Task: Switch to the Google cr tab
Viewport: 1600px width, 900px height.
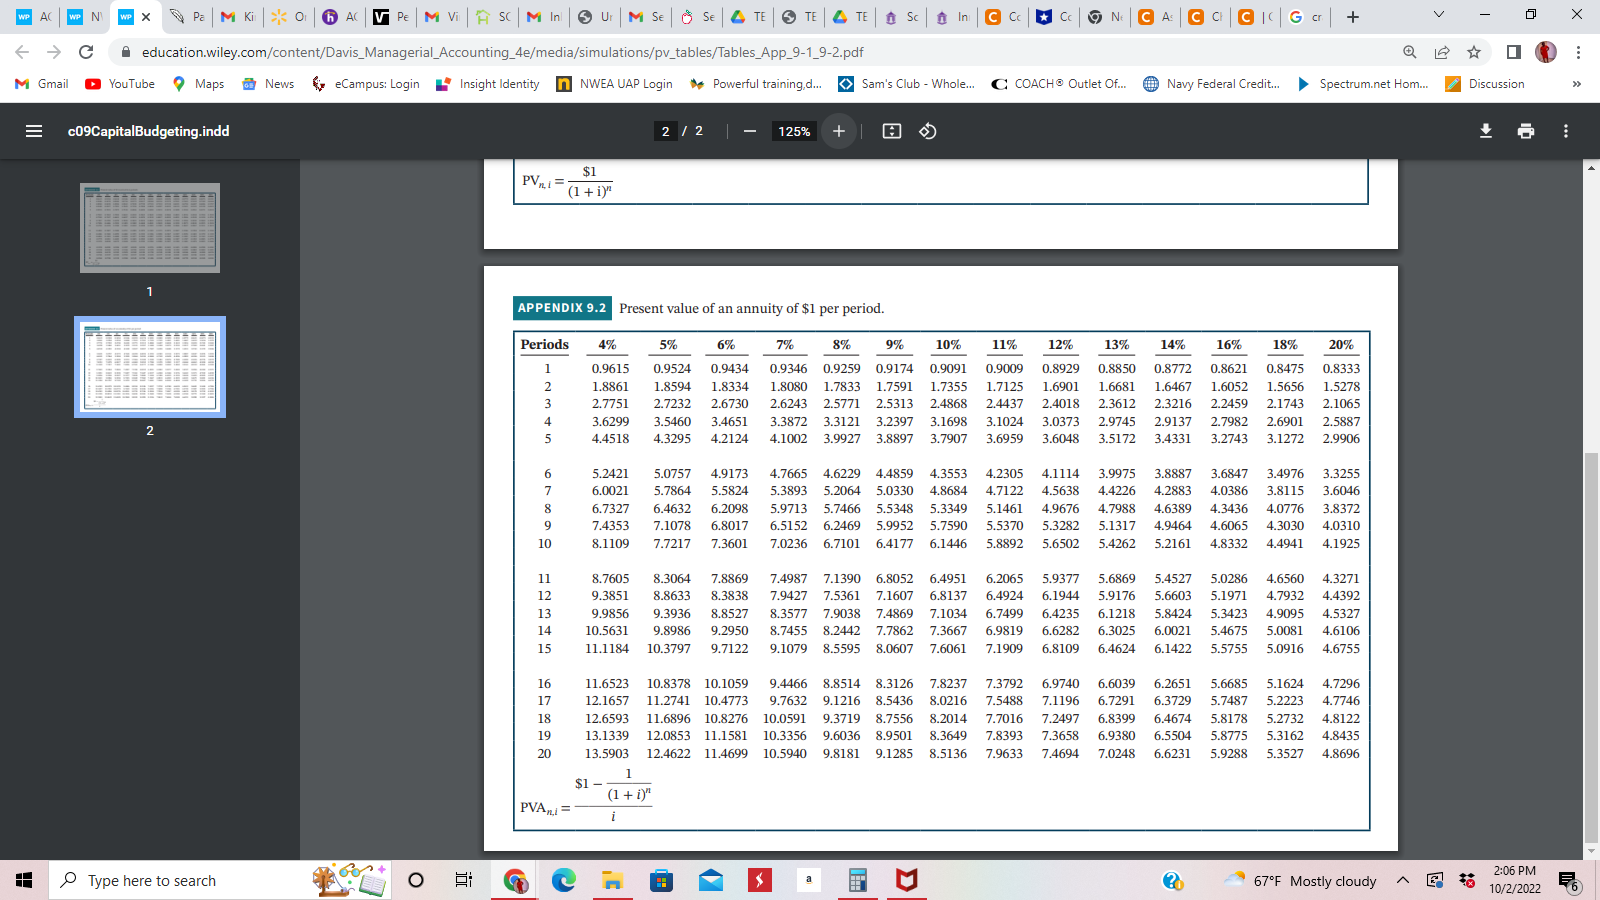Action: coord(1306,17)
